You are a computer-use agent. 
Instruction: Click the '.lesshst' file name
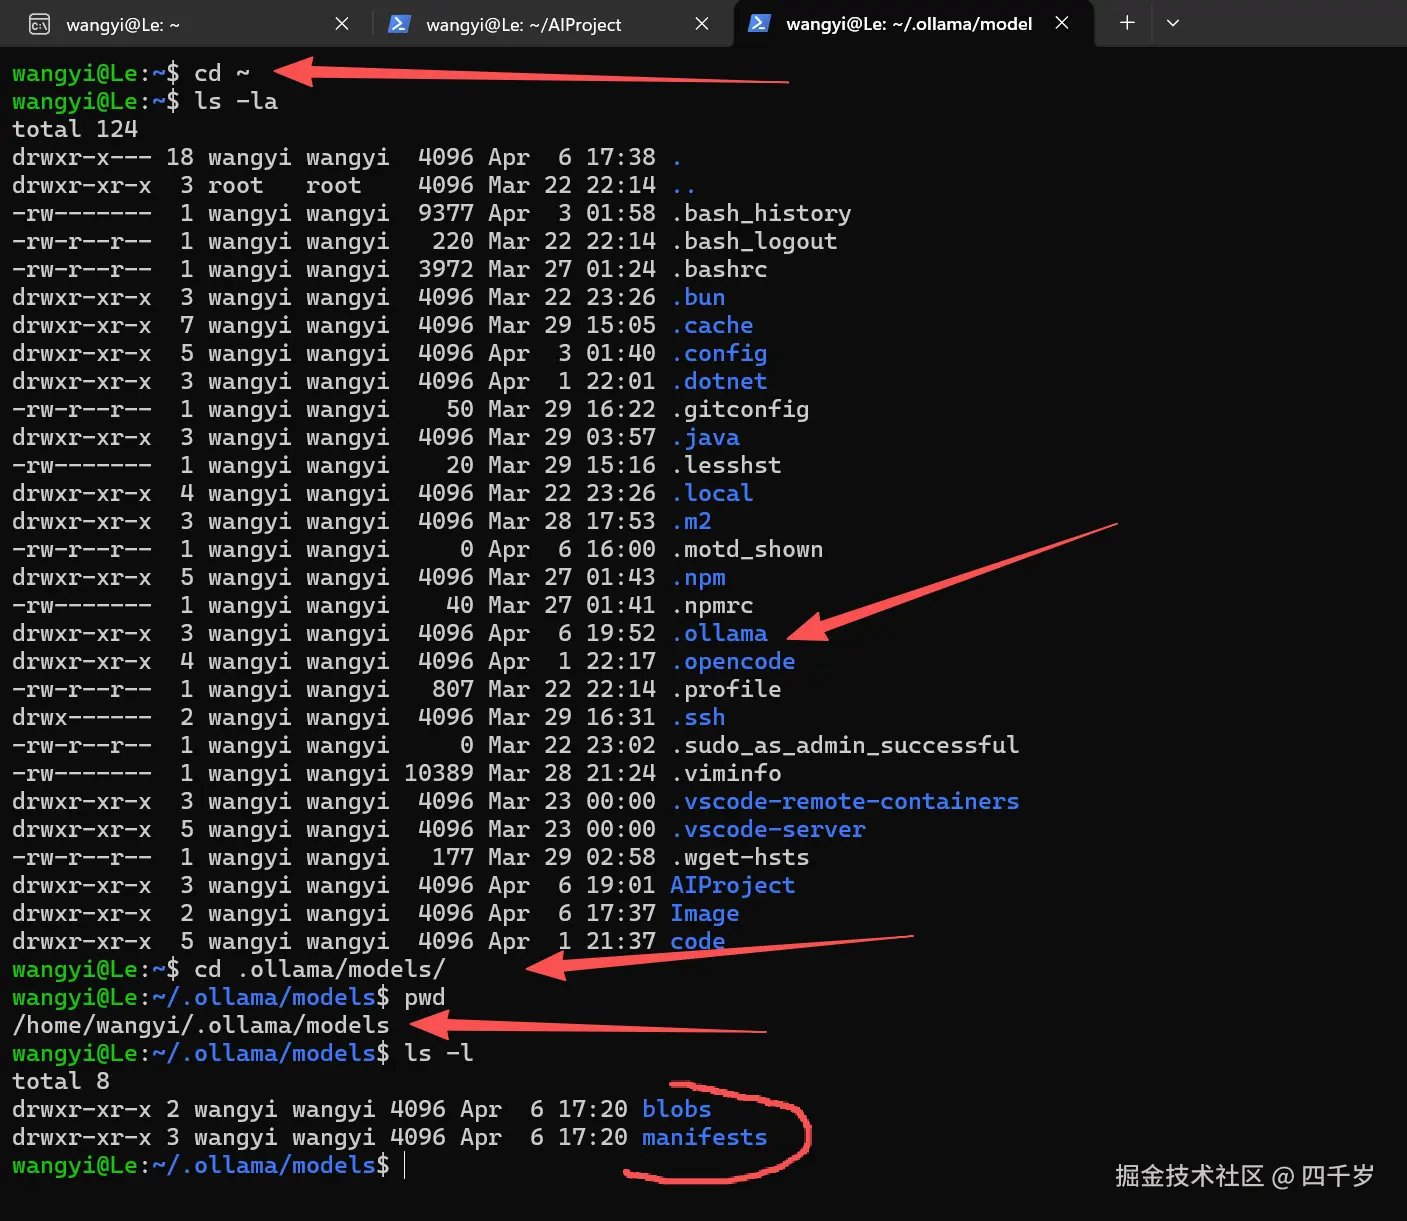coord(726,465)
